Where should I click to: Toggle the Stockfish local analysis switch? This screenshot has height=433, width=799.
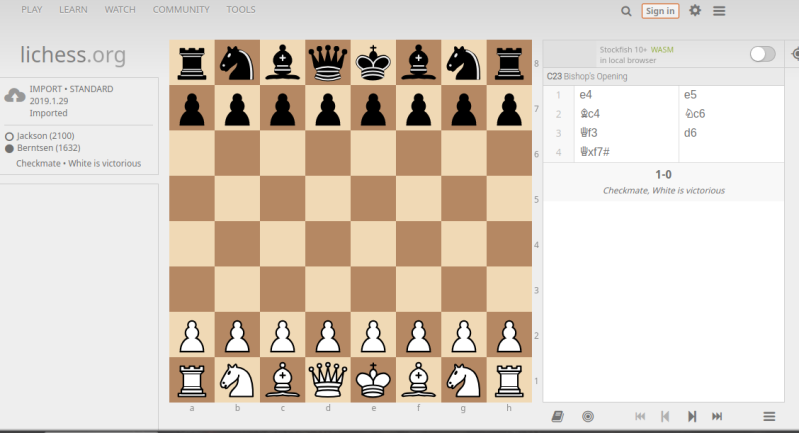coord(762,54)
